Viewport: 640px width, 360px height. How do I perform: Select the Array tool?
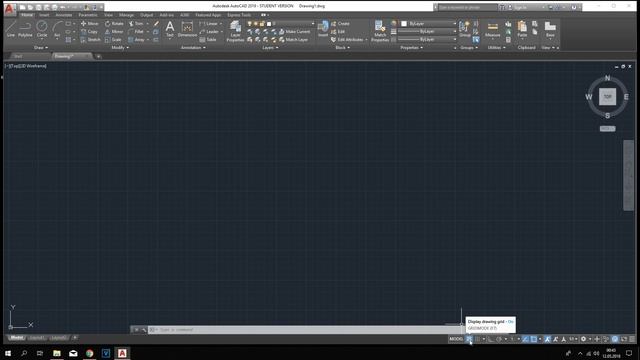136,40
